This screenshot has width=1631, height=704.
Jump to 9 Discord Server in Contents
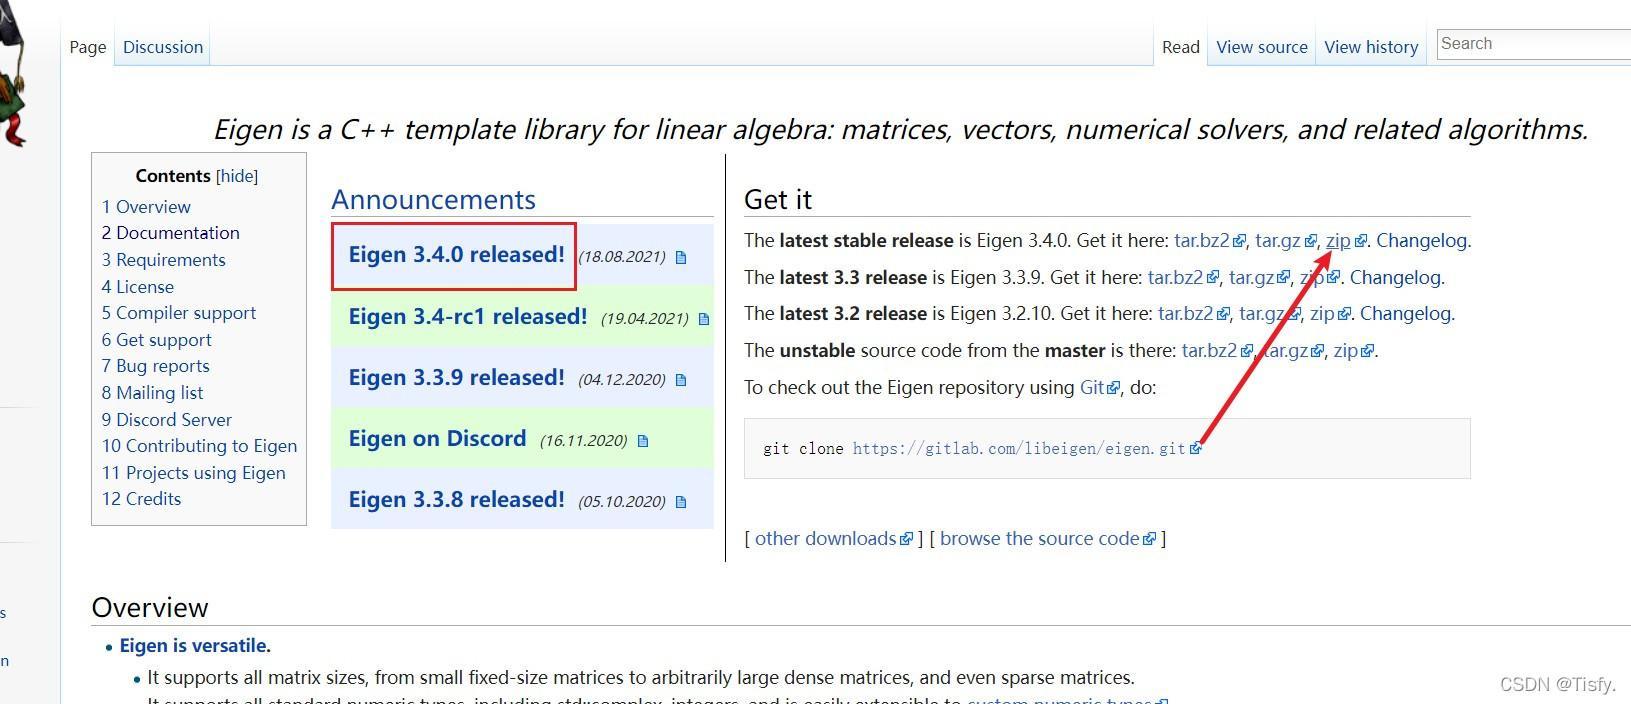pos(166,420)
